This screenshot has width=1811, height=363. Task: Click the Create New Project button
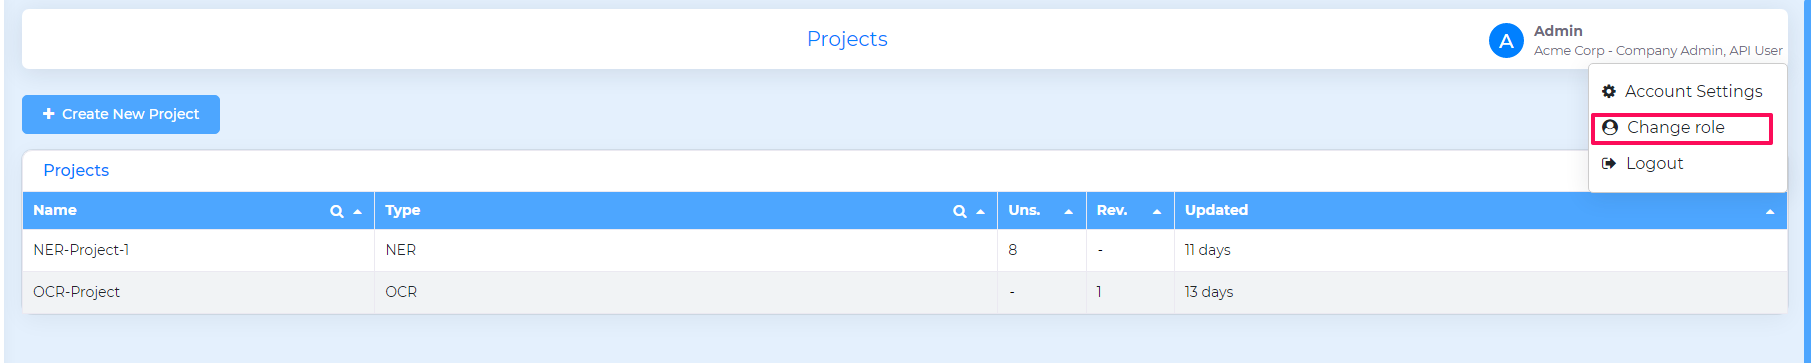(x=121, y=114)
